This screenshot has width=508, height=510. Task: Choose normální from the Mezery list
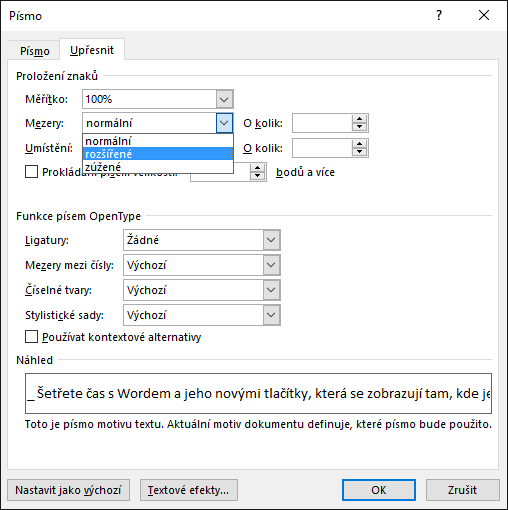(158, 141)
